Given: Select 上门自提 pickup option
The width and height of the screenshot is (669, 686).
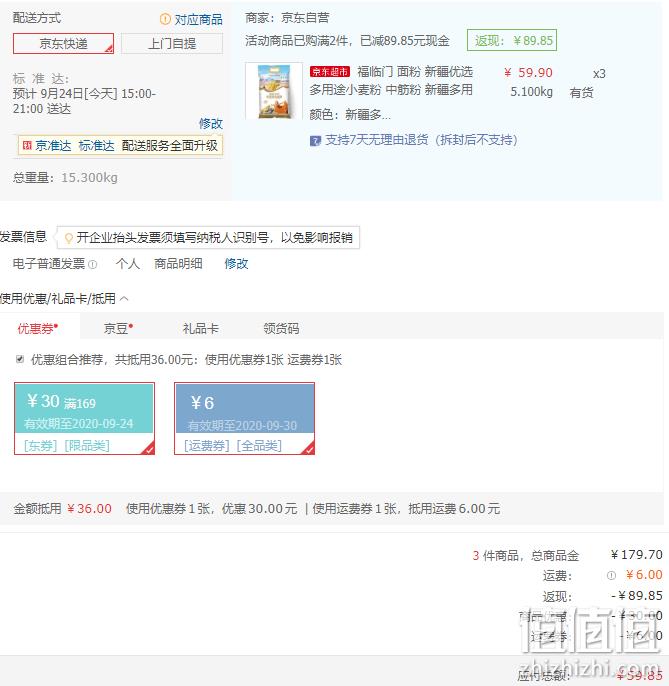Looking at the screenshot, I should coord(172,43).
